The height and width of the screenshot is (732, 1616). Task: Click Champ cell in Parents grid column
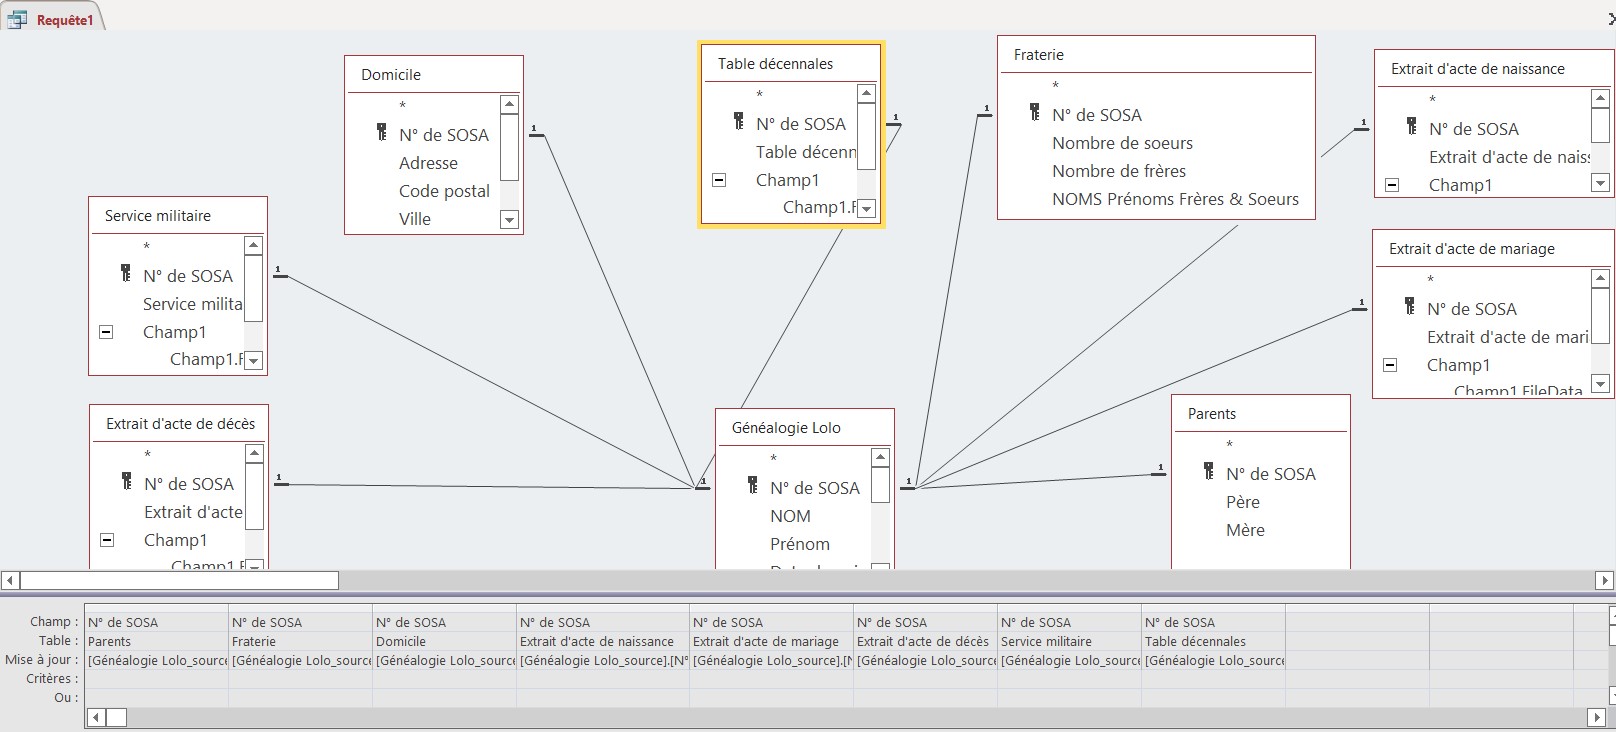point(157,622)
